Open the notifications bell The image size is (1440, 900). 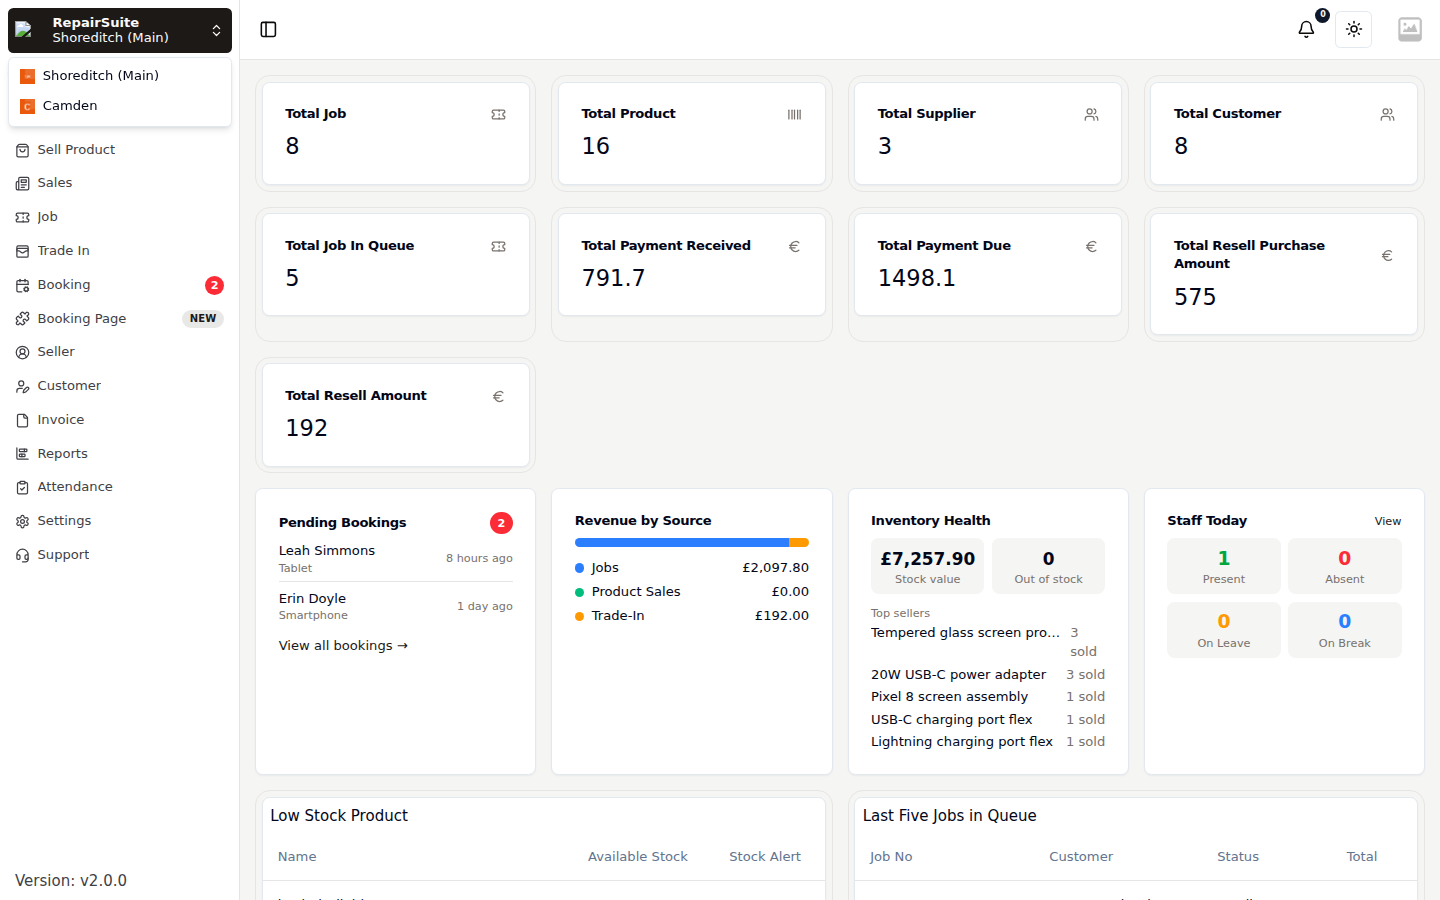tap(1306, 30)
